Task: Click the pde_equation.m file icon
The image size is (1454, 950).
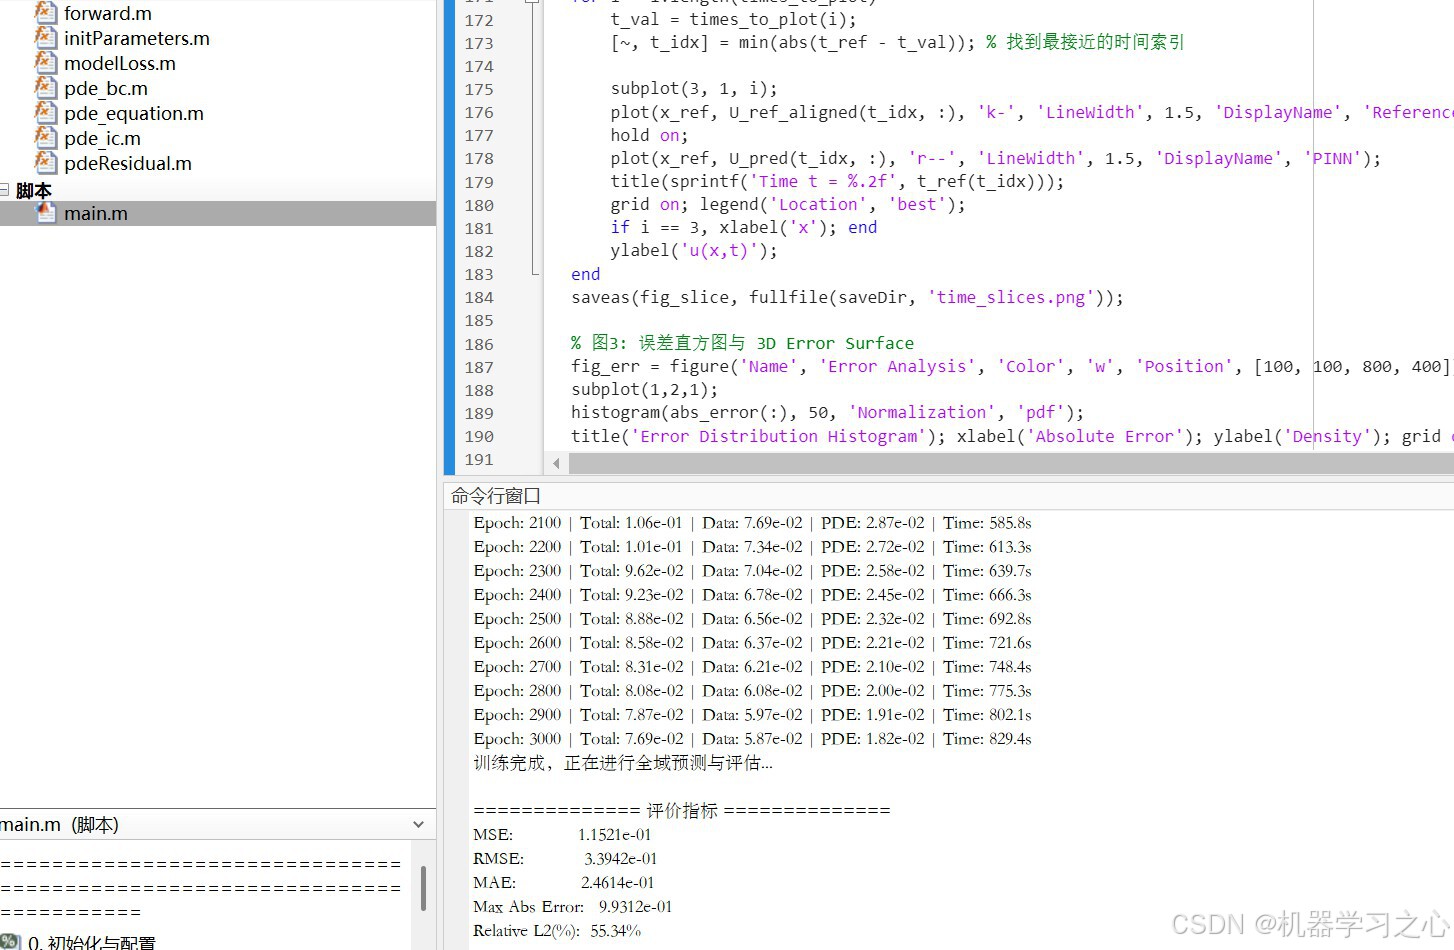Action: (x=45, y=113)
